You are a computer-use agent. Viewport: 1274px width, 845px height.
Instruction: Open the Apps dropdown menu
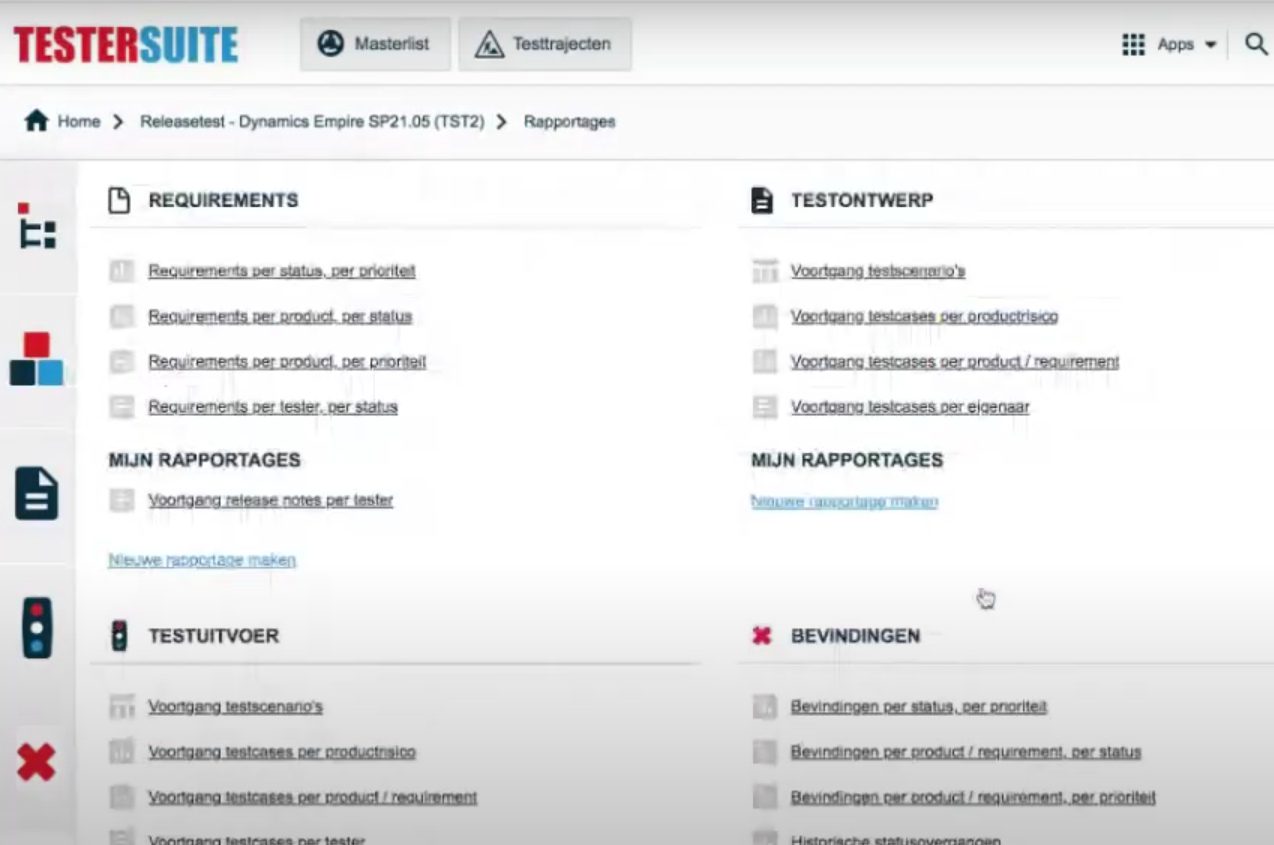(1169, 45)
